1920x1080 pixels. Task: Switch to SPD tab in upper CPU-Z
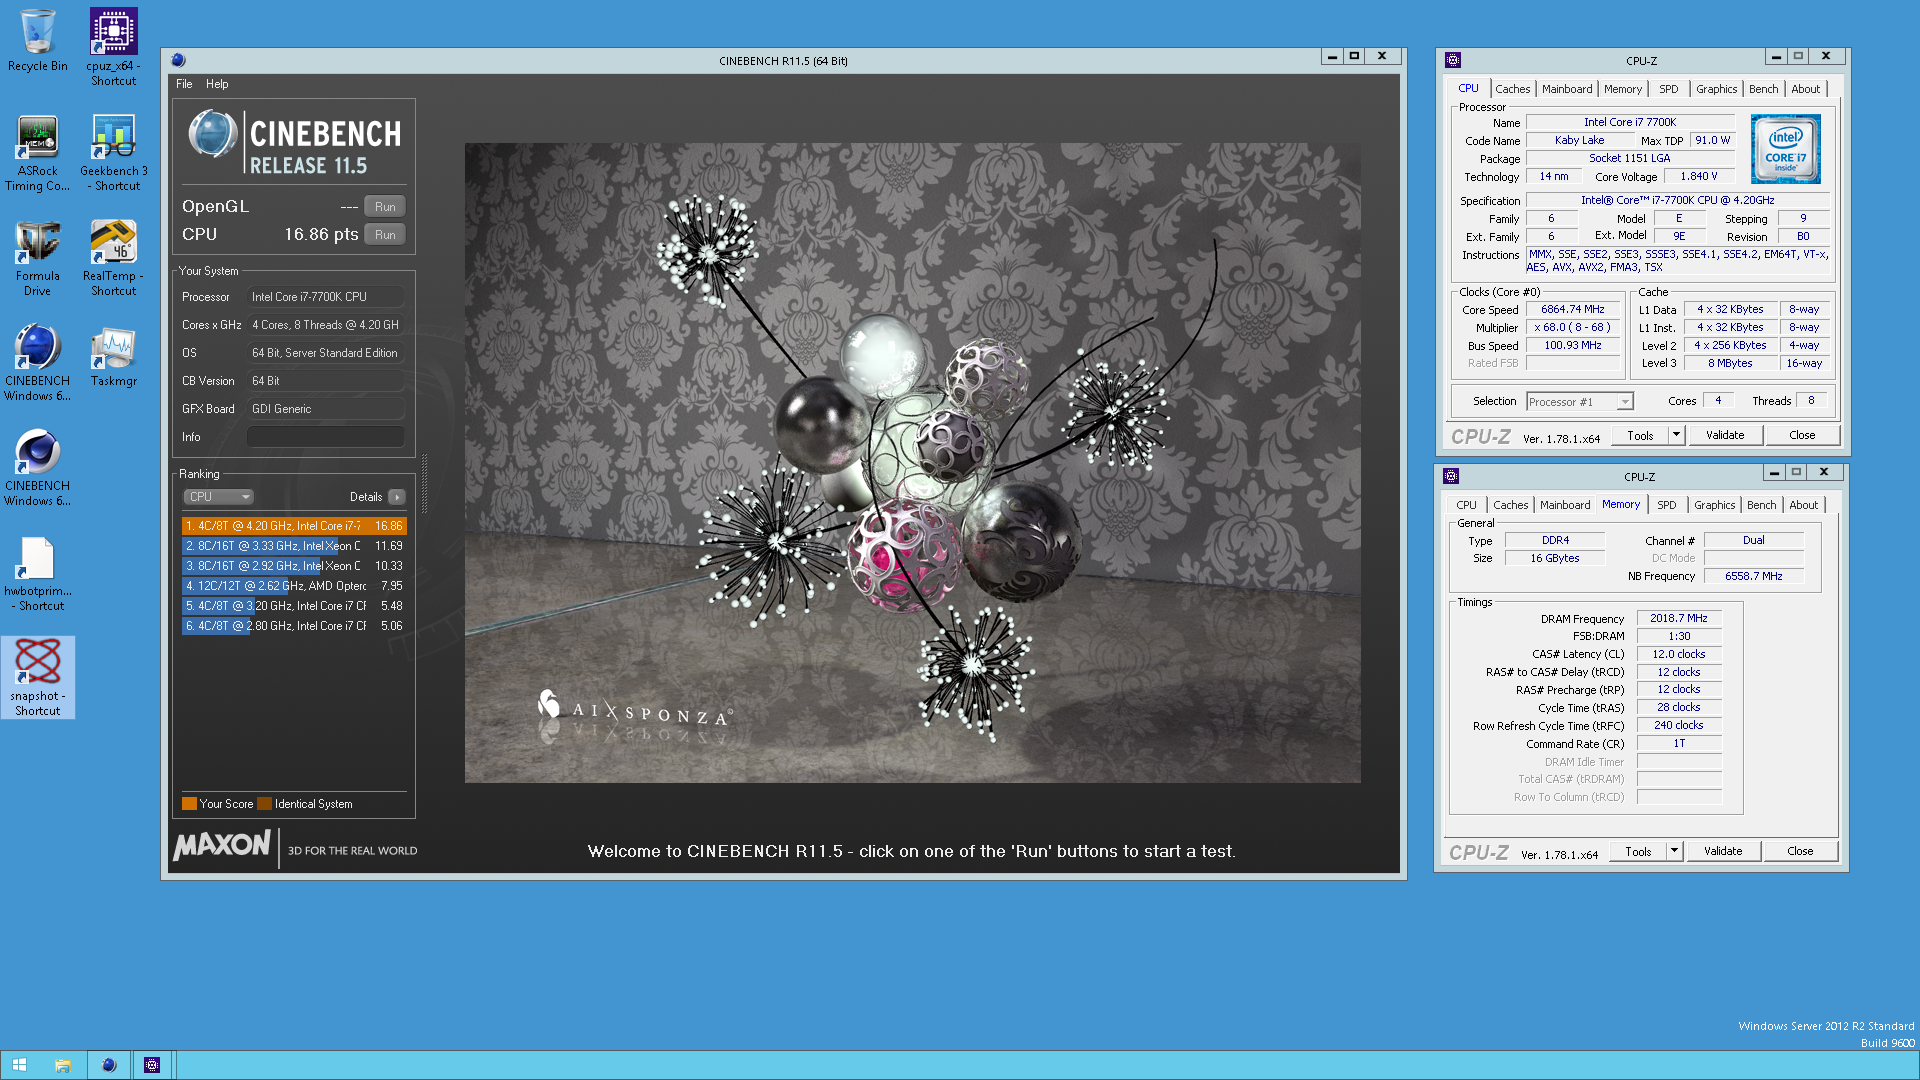tap(1668, 89)
